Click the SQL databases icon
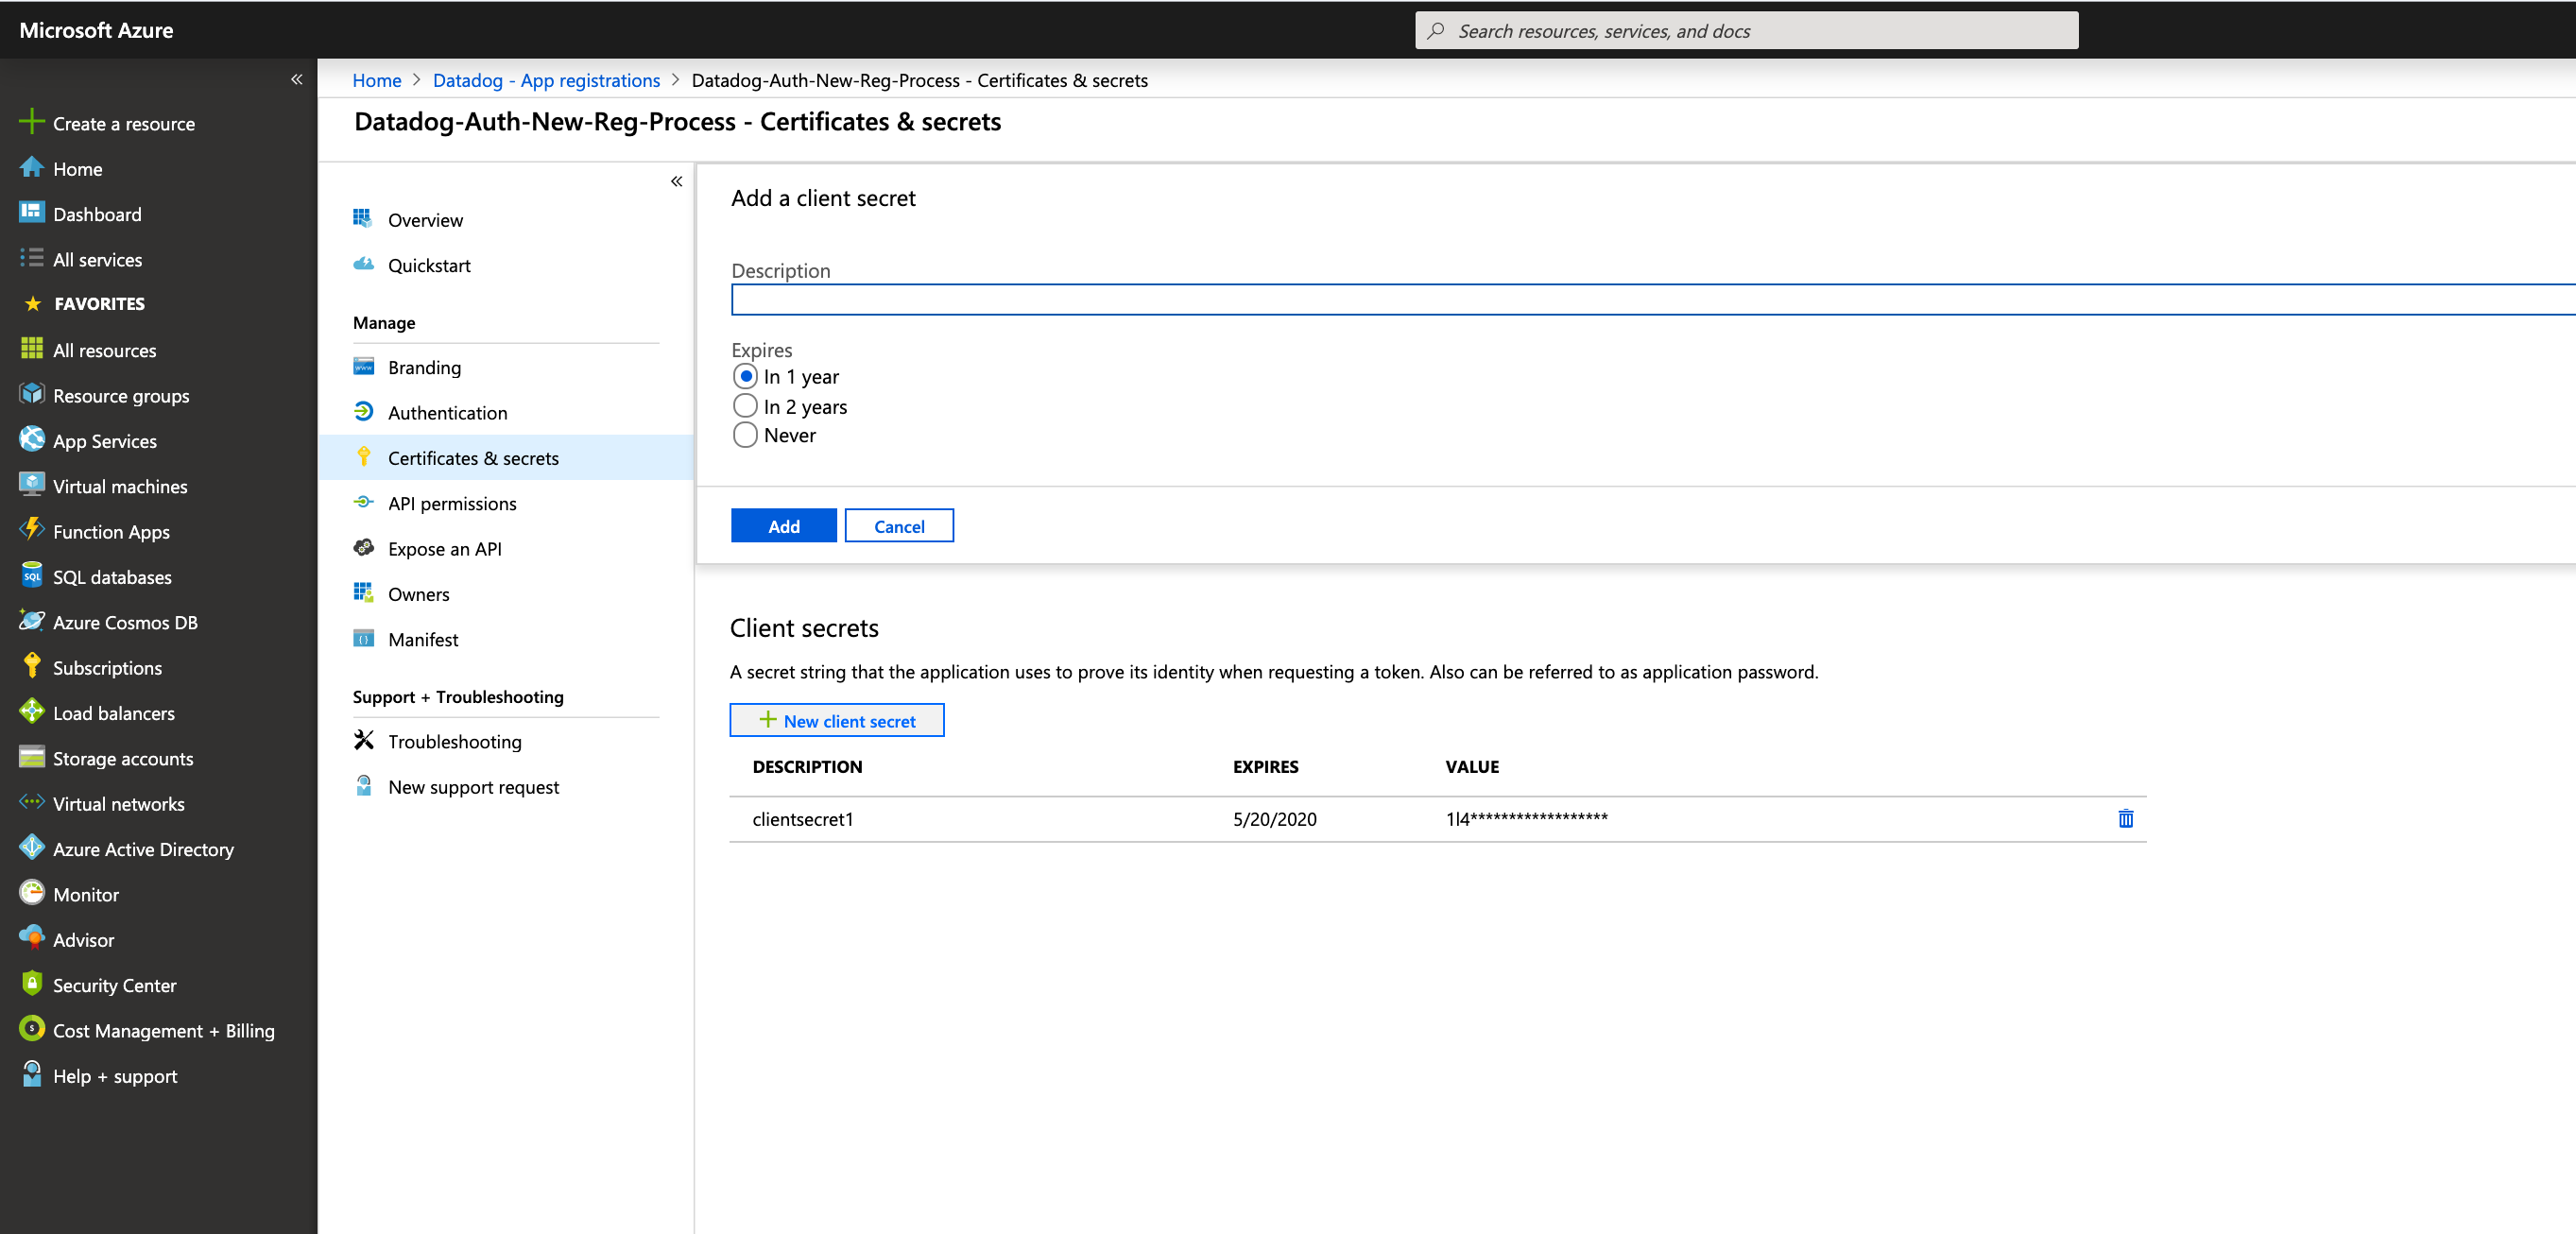The image size is (2576, 1234). [x=31, y=576]
